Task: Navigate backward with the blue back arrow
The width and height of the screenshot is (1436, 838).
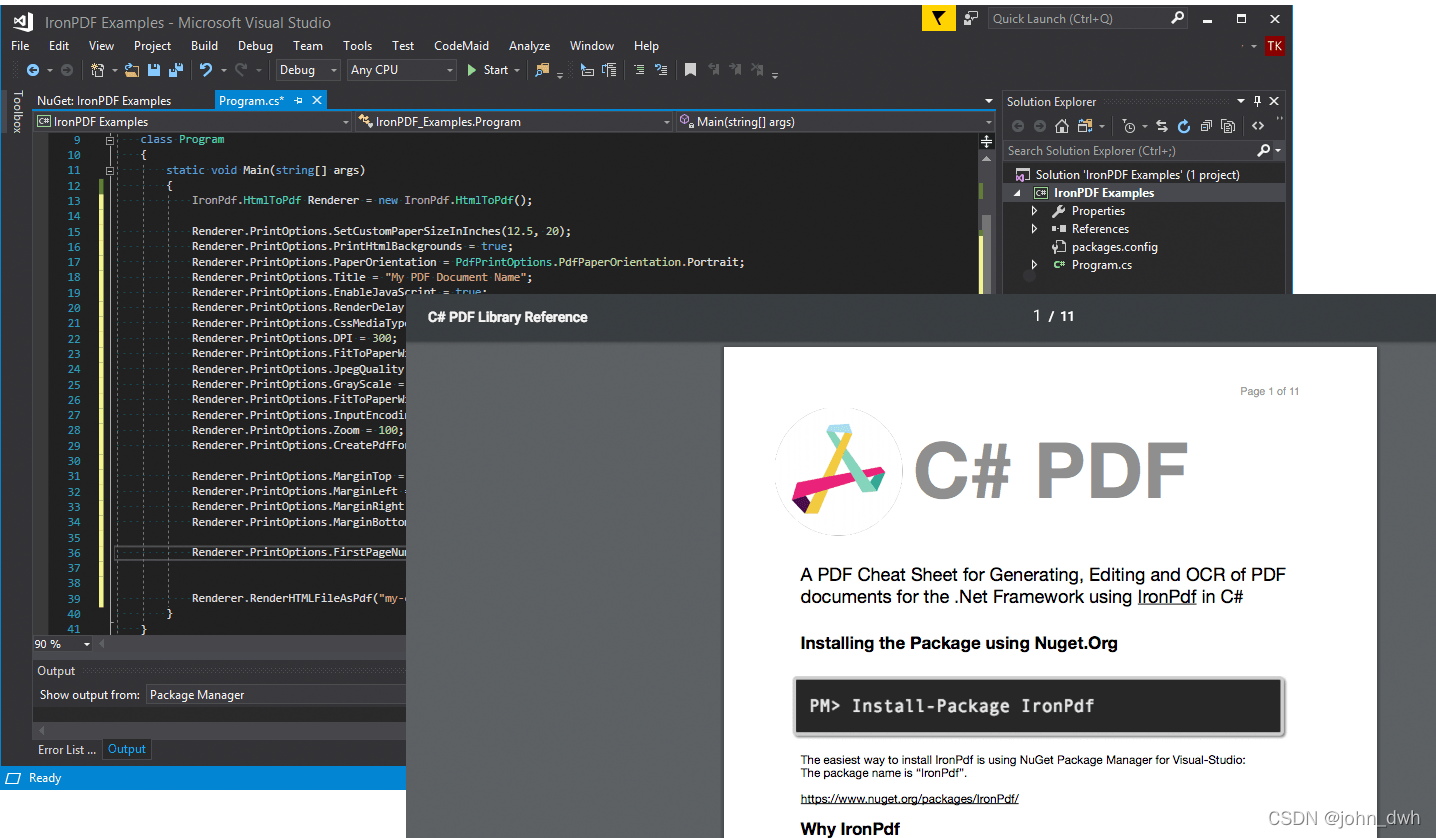Action: (34, 69)
